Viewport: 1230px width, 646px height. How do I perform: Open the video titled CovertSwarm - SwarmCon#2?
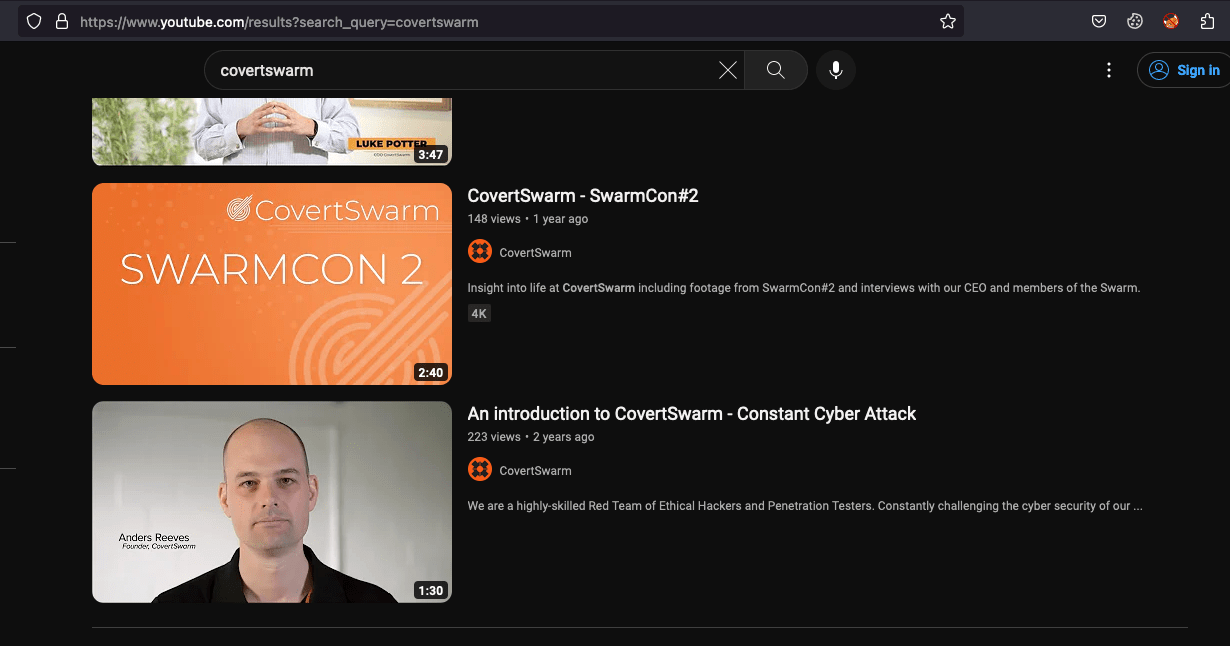pyautogui.click(x=583, y=196)
